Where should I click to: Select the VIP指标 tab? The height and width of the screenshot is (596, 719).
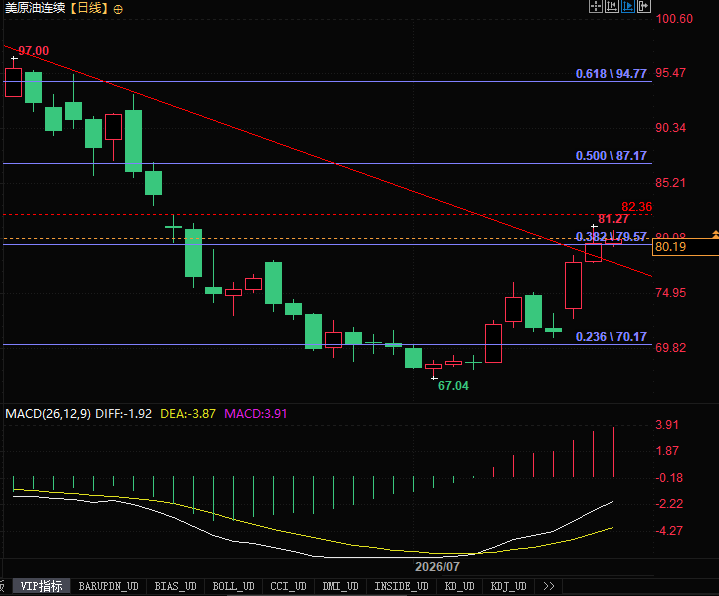tap(41, 586)
